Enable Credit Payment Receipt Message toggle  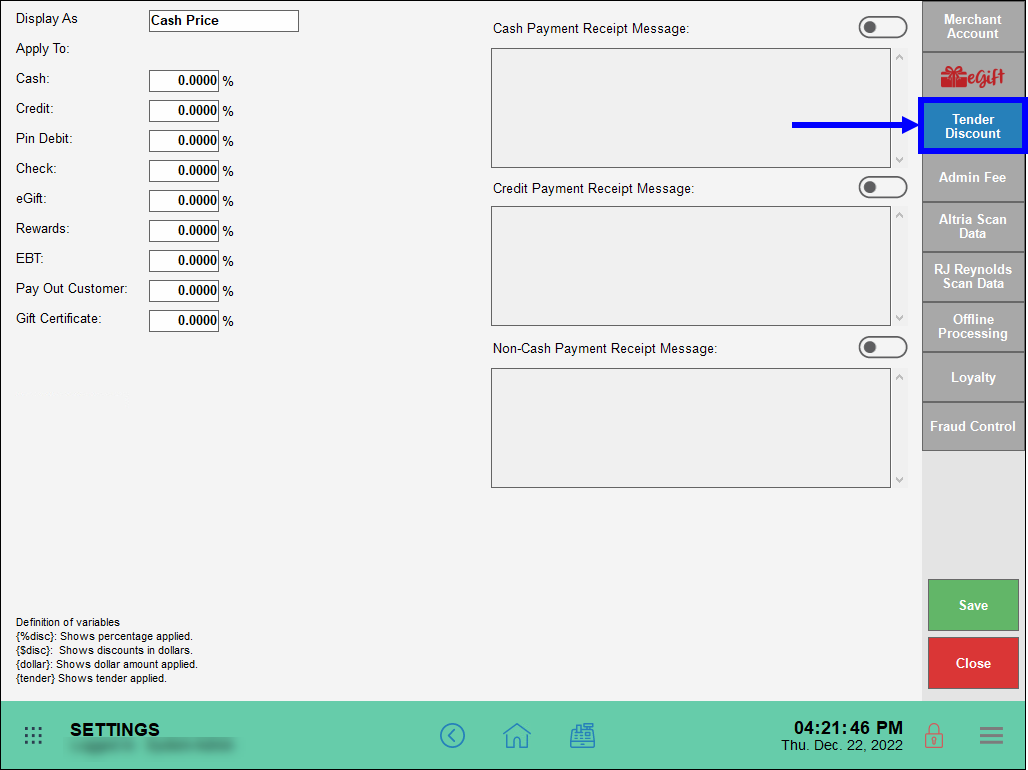882,188
